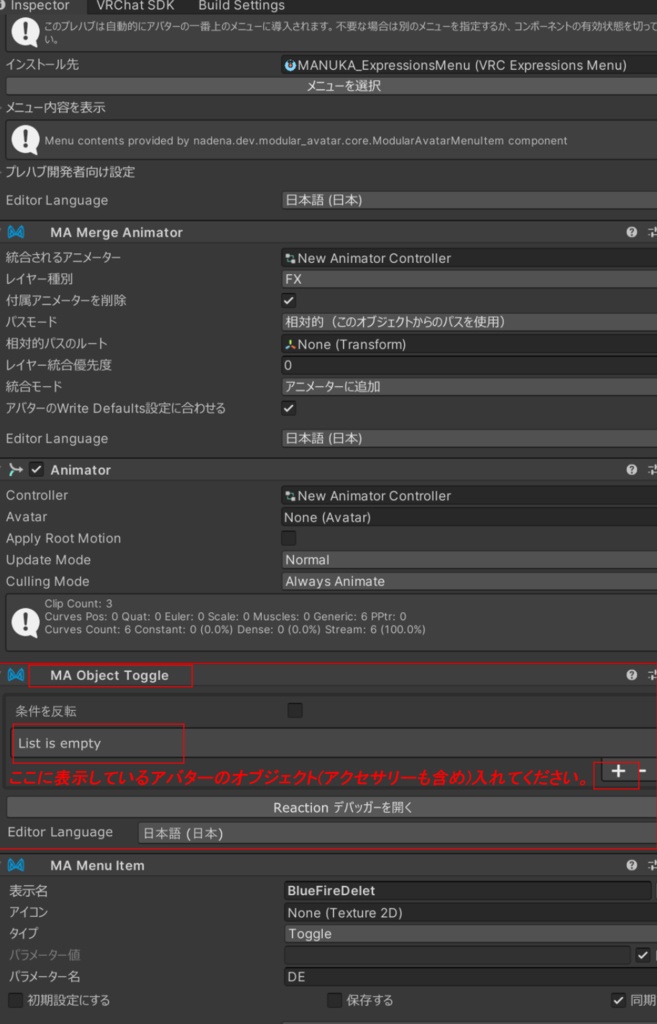This screenshot has width=657, height=1024.
Task: Click the 統合されるアニメーター object field
Action: tap(469, 258)
